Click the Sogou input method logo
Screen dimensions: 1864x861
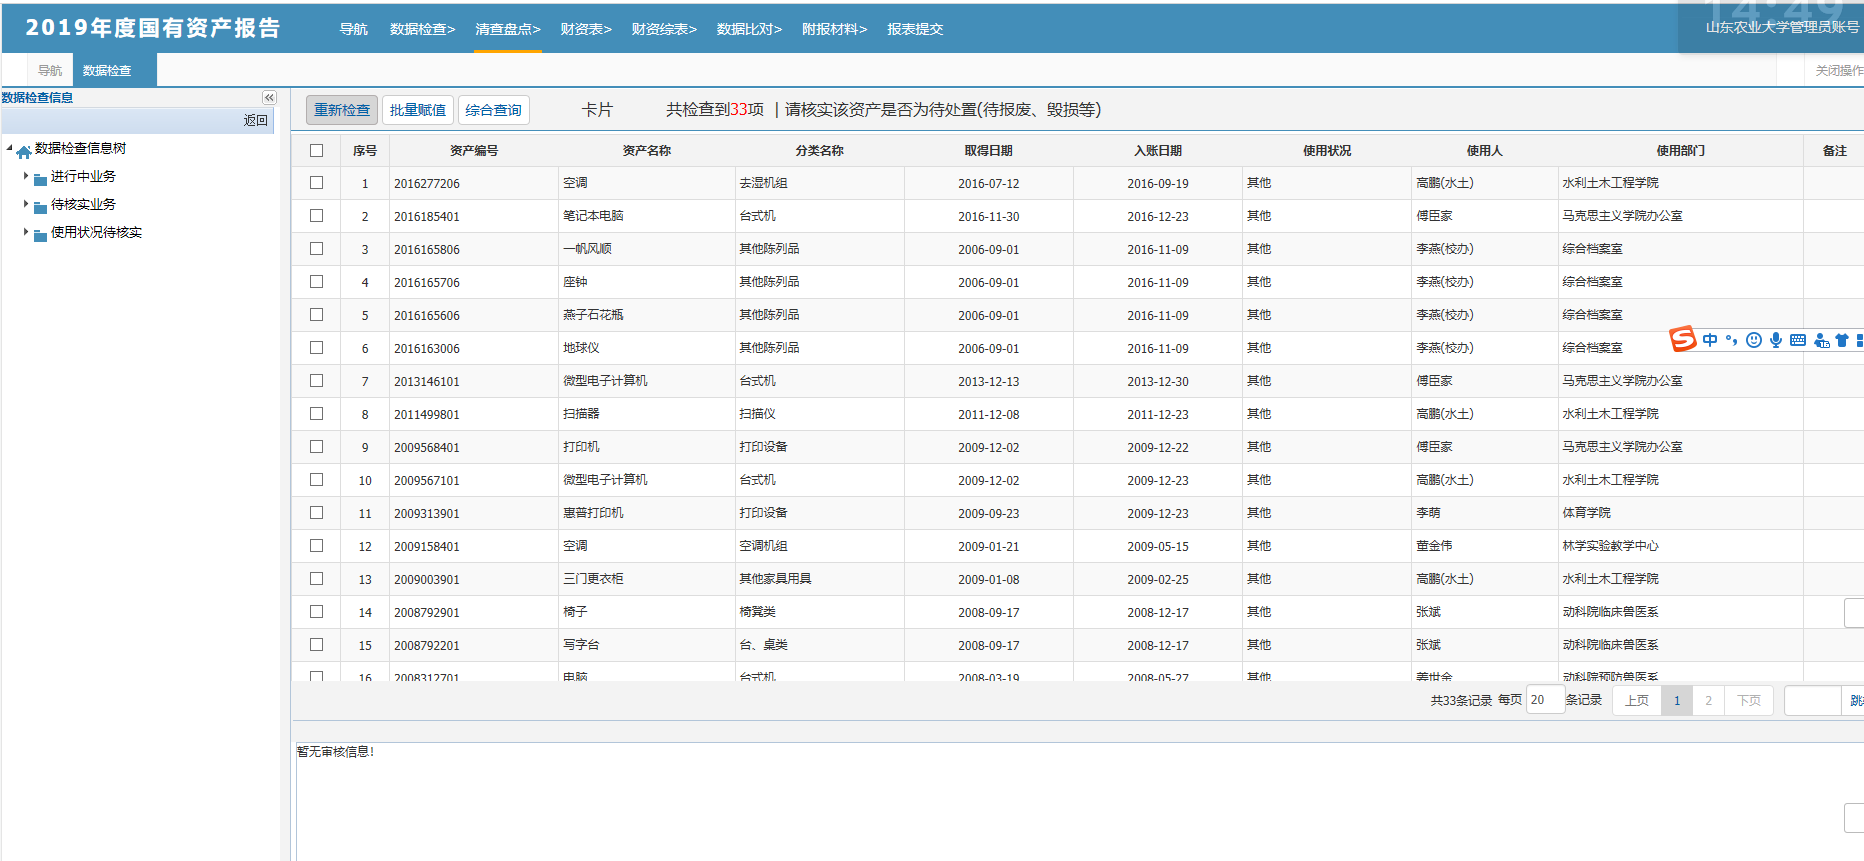pos(1683,339)
